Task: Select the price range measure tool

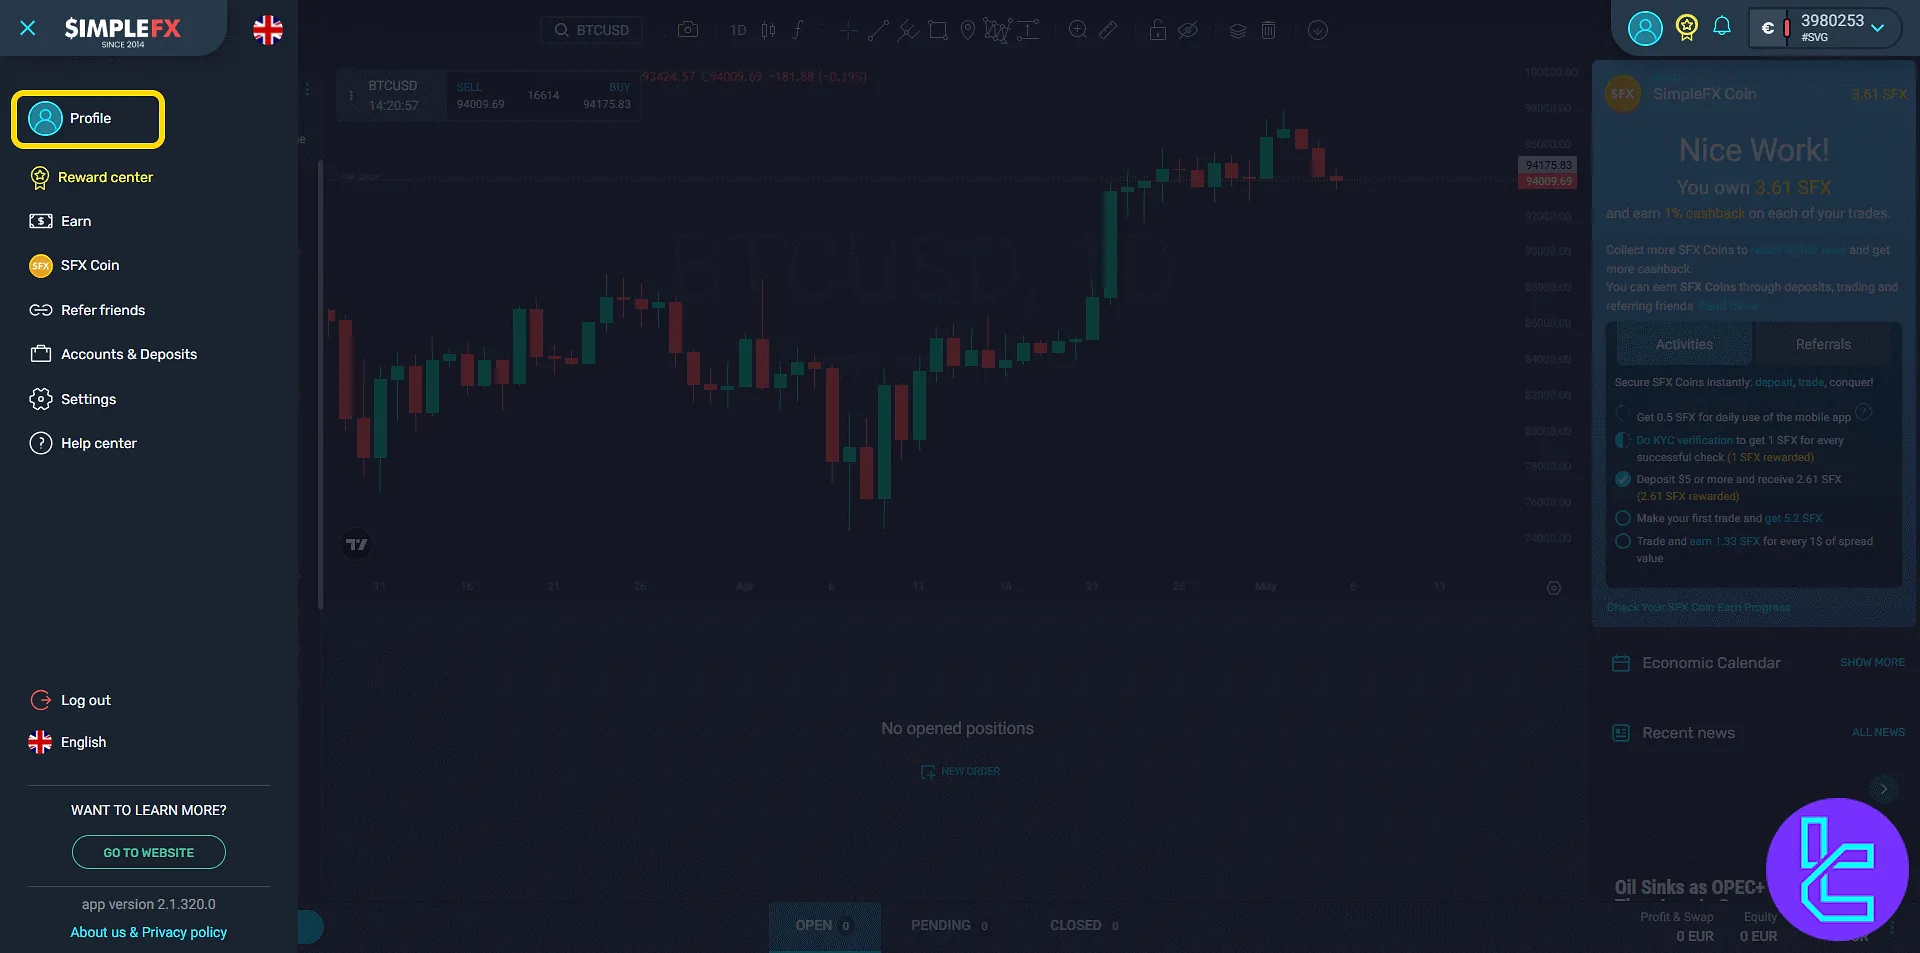Action: 1028,30
